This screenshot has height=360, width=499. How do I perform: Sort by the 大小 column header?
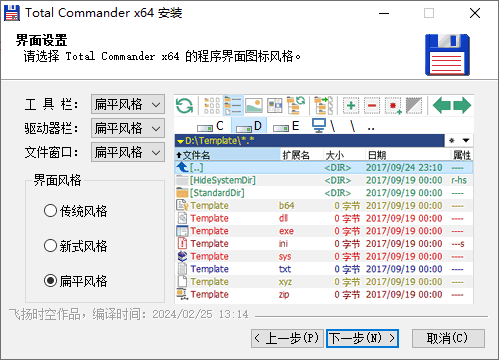tap(344, 155)
